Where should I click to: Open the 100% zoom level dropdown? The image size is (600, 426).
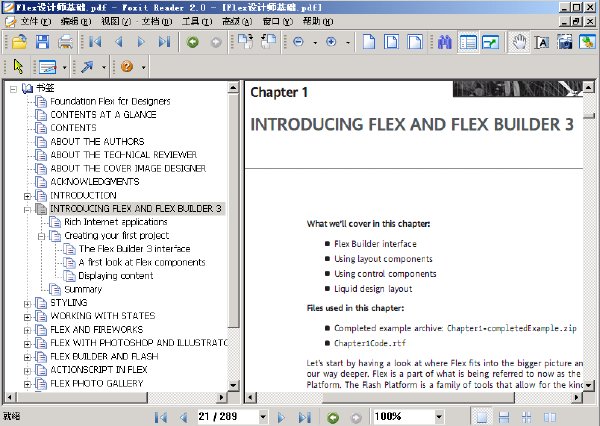(439, 417)
